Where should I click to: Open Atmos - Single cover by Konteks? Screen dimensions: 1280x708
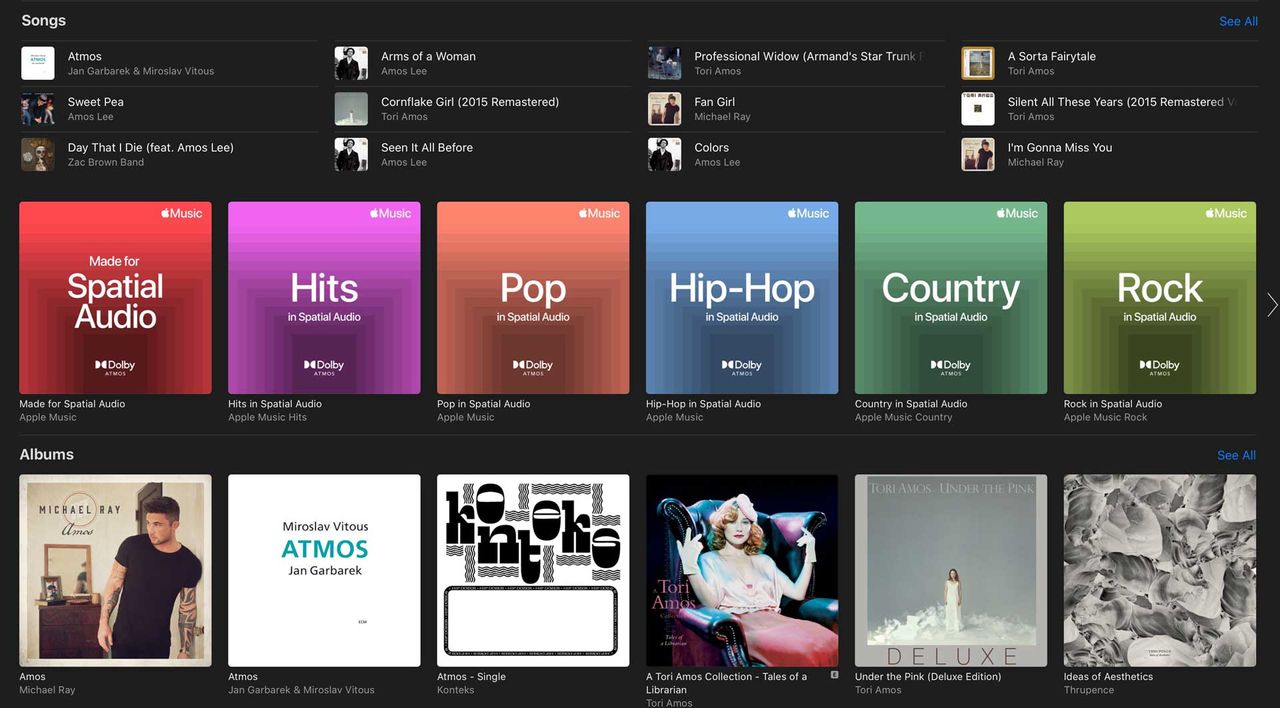(533, 571)
